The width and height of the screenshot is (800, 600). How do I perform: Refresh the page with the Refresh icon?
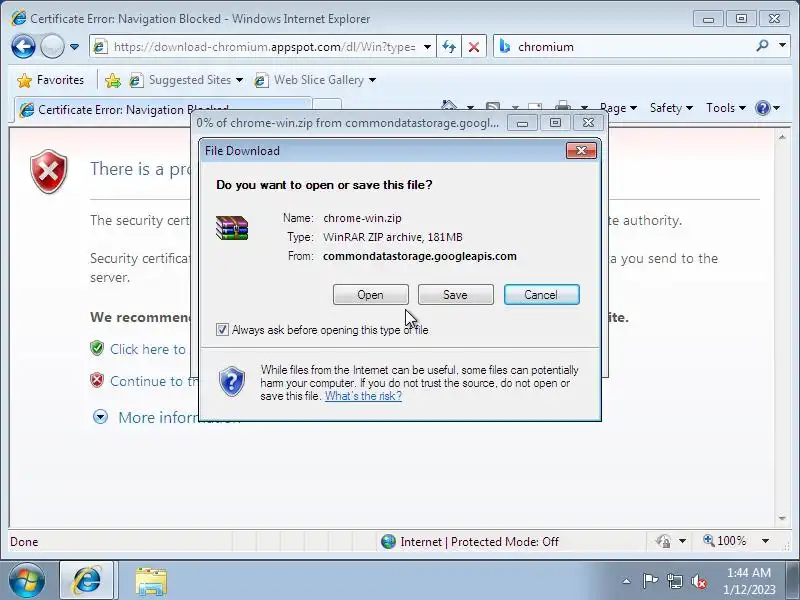point(449,47)
